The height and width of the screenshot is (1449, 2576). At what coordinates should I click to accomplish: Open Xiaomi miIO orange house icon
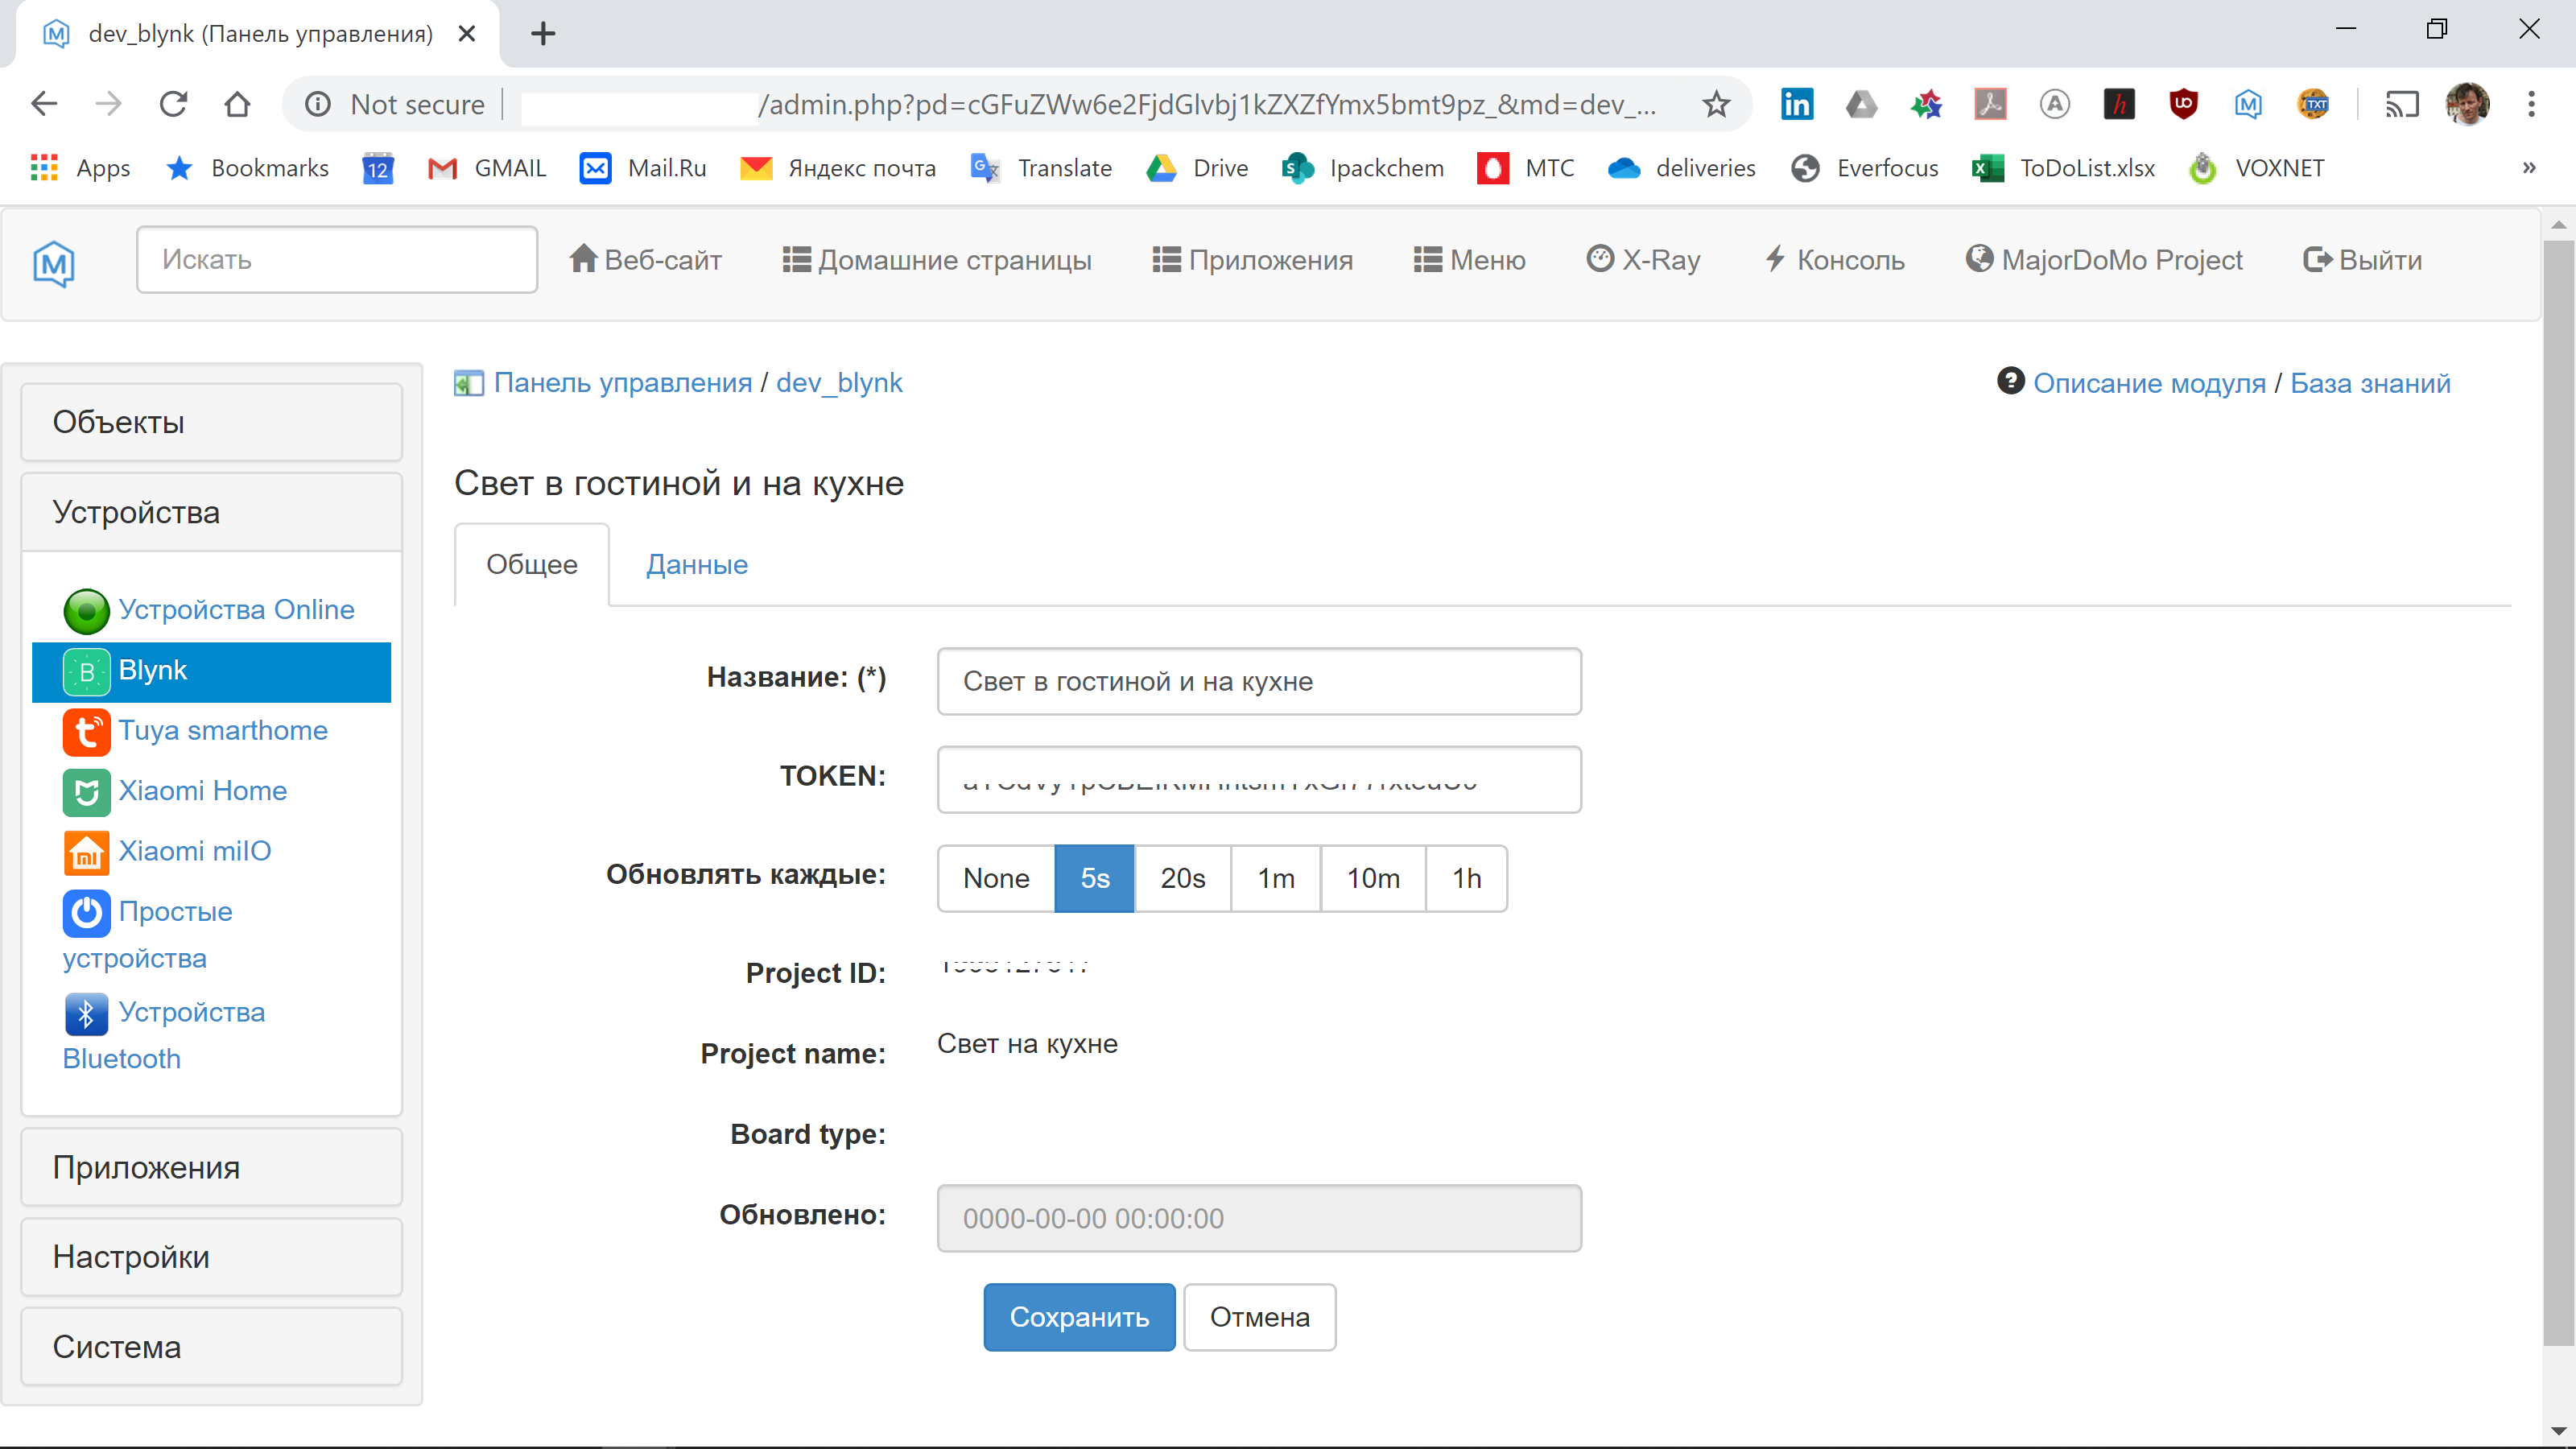(x=86, y=852)
